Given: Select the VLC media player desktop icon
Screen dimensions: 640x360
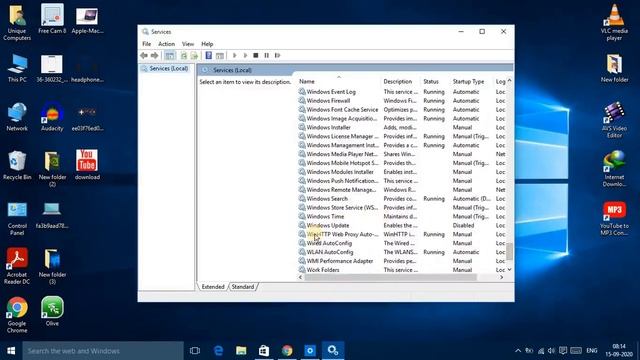Looking at the screenshot, I should tap(614, 22).
